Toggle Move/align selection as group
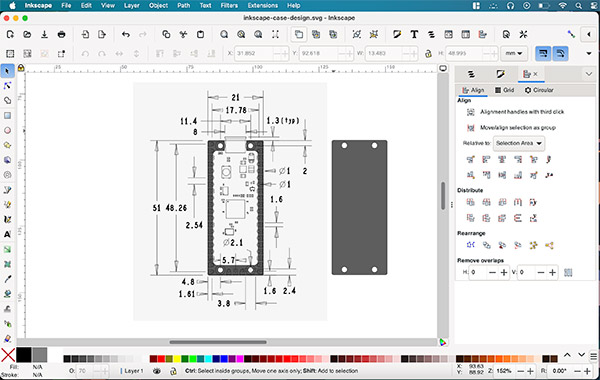The height and width of the screenshot is (380, 600). tap(471, 127)
